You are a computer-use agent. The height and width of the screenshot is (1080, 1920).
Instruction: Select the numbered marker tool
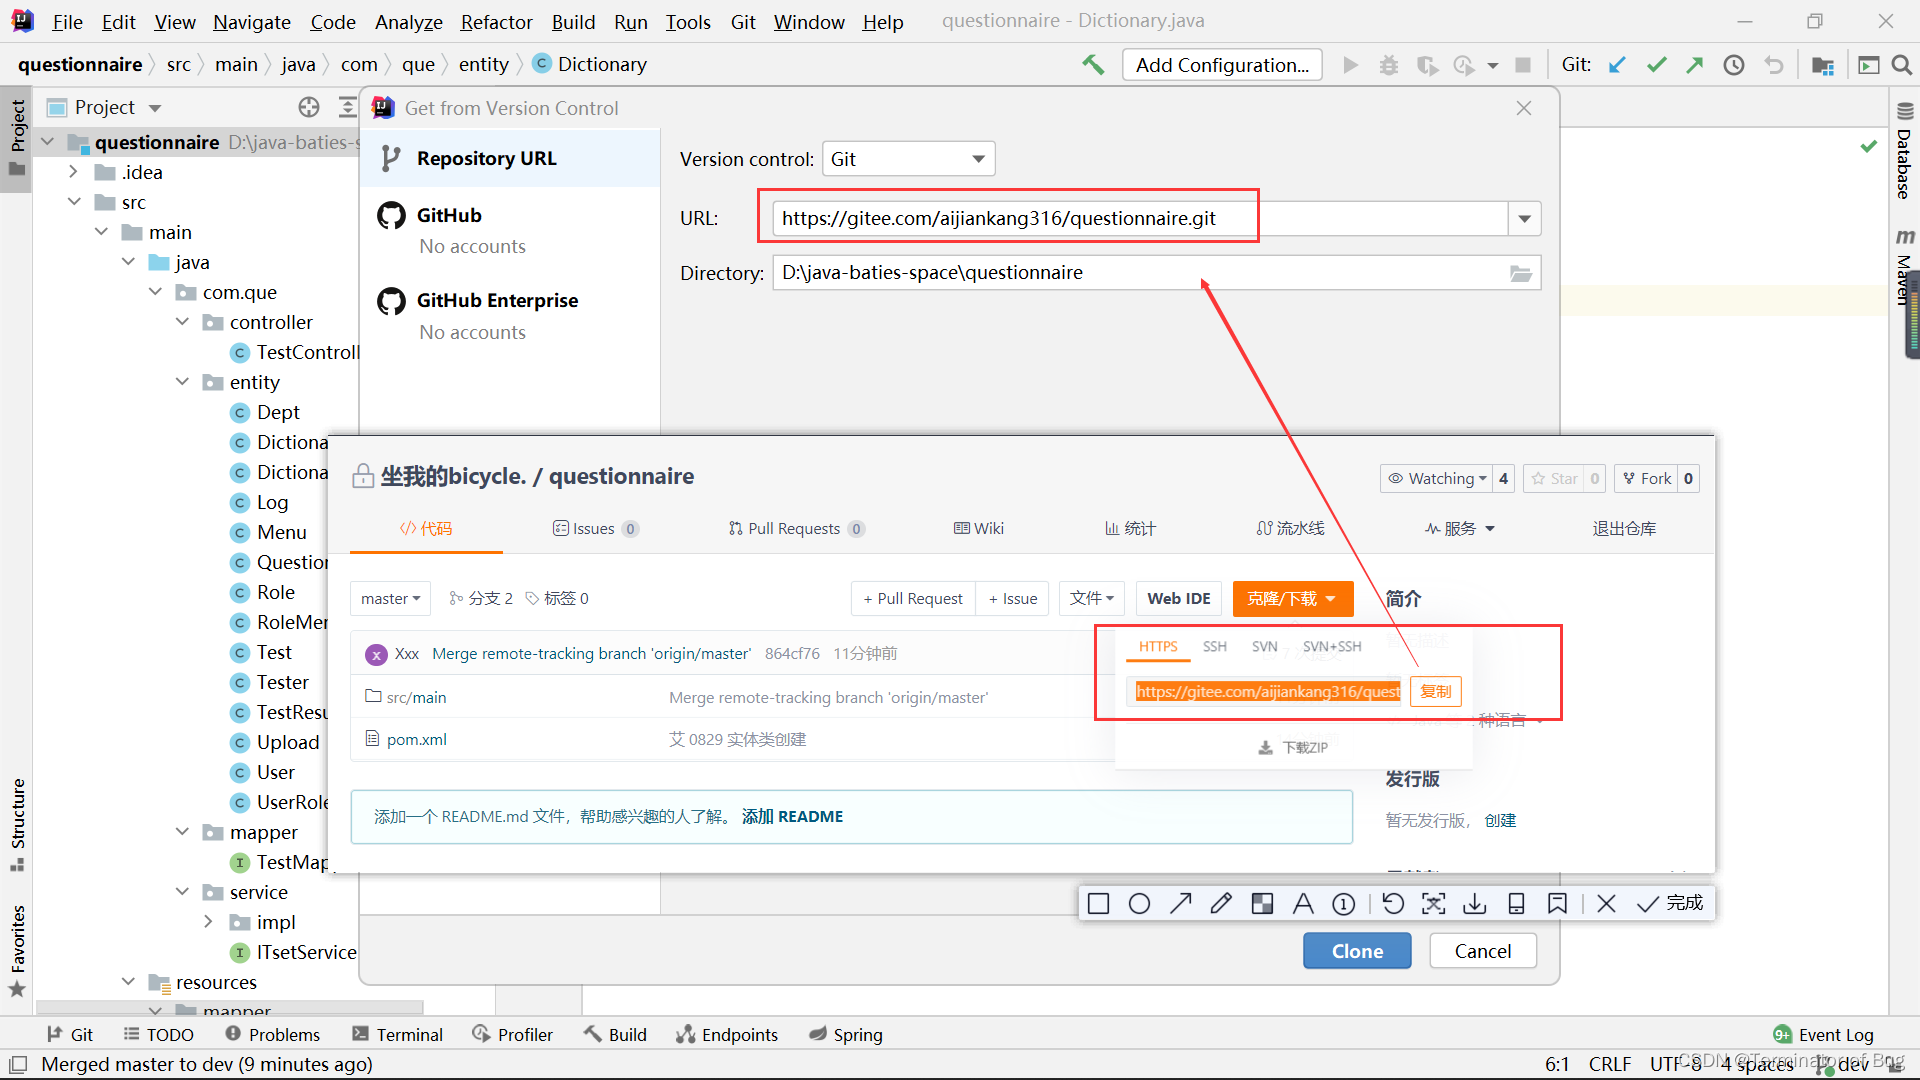click(1344, 904)
